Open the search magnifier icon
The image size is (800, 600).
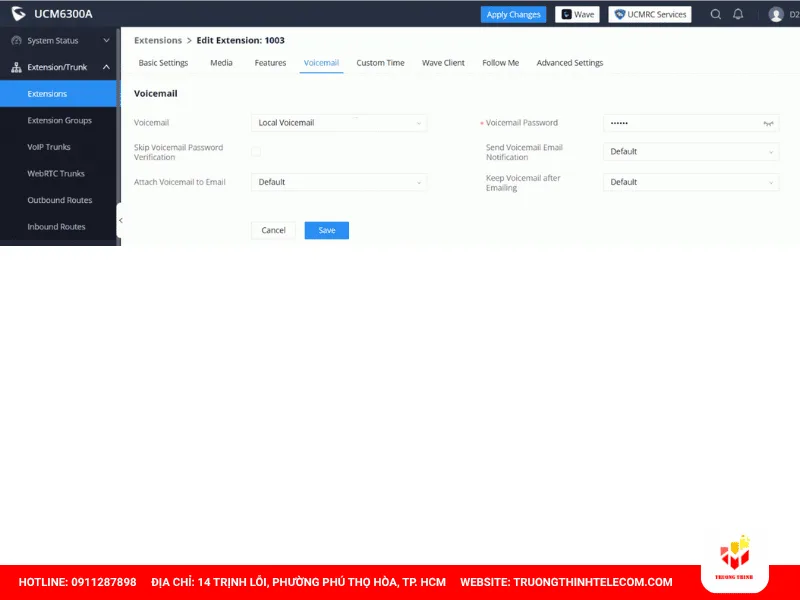[x=716, y=14]
